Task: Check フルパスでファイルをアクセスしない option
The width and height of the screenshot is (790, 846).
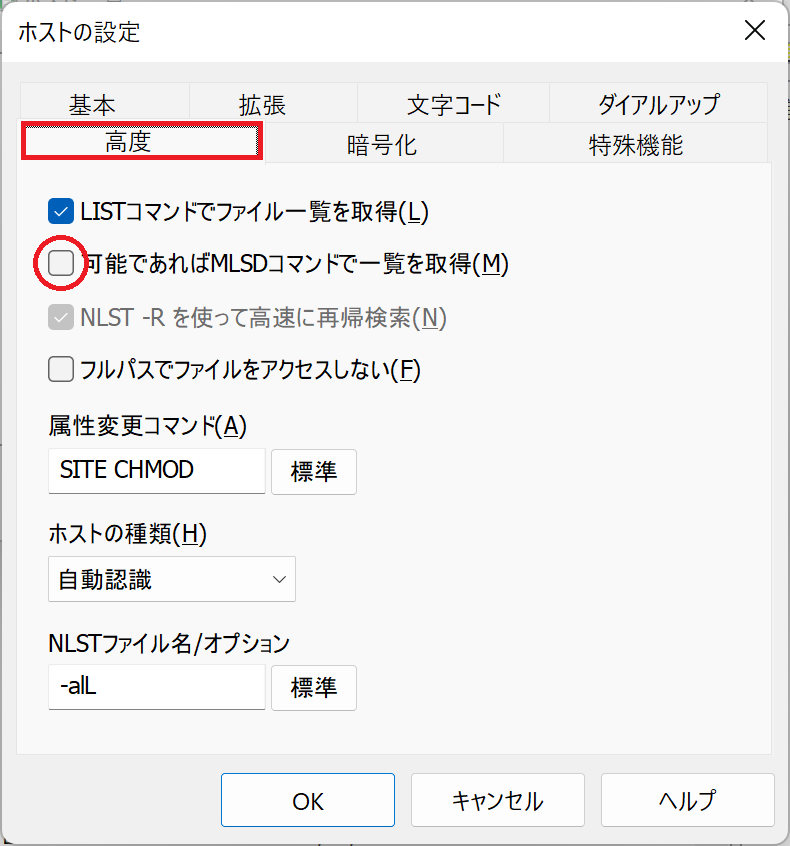Action: point(61,370)
